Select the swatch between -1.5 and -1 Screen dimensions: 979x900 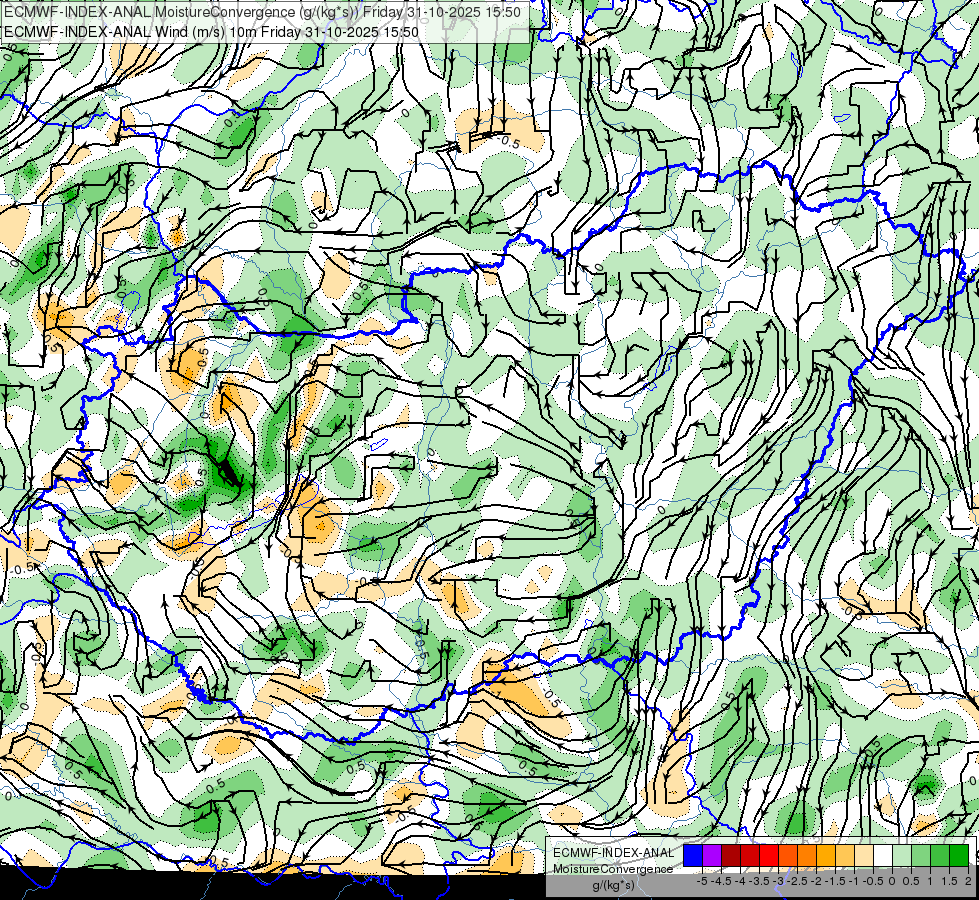point(845,855)
